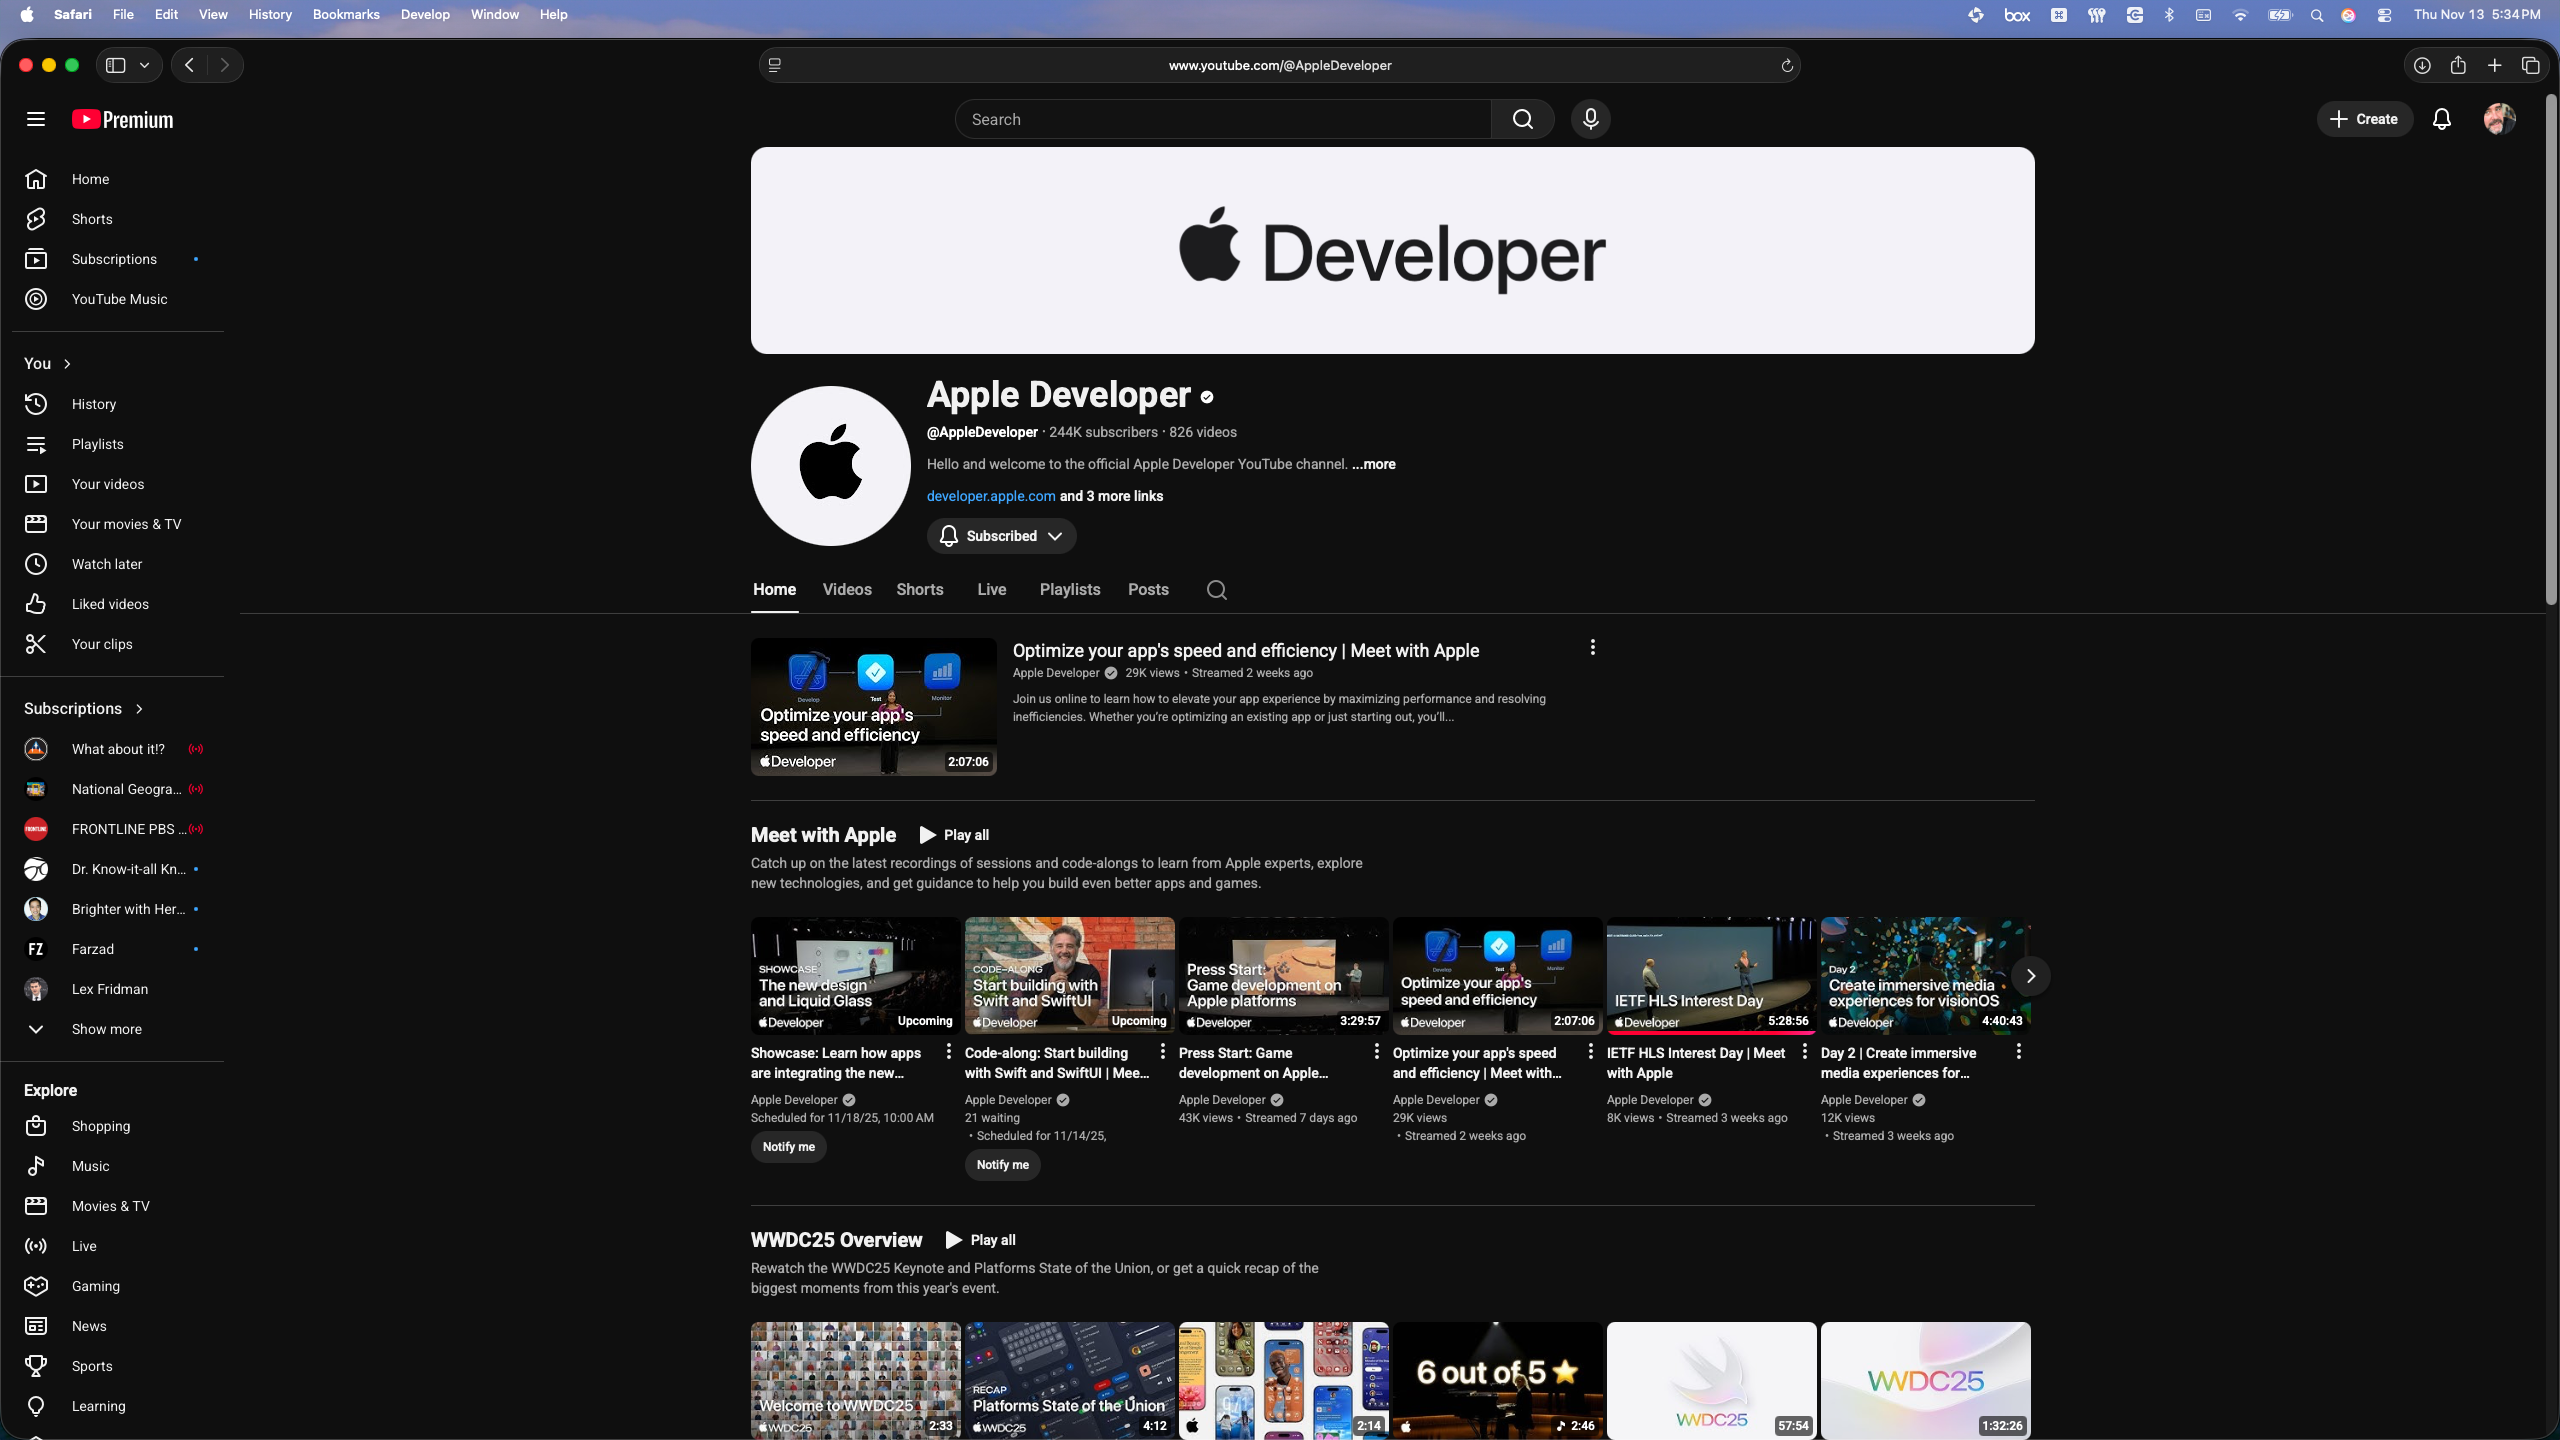Click the voice search microphone icon

click(1590, 119)
